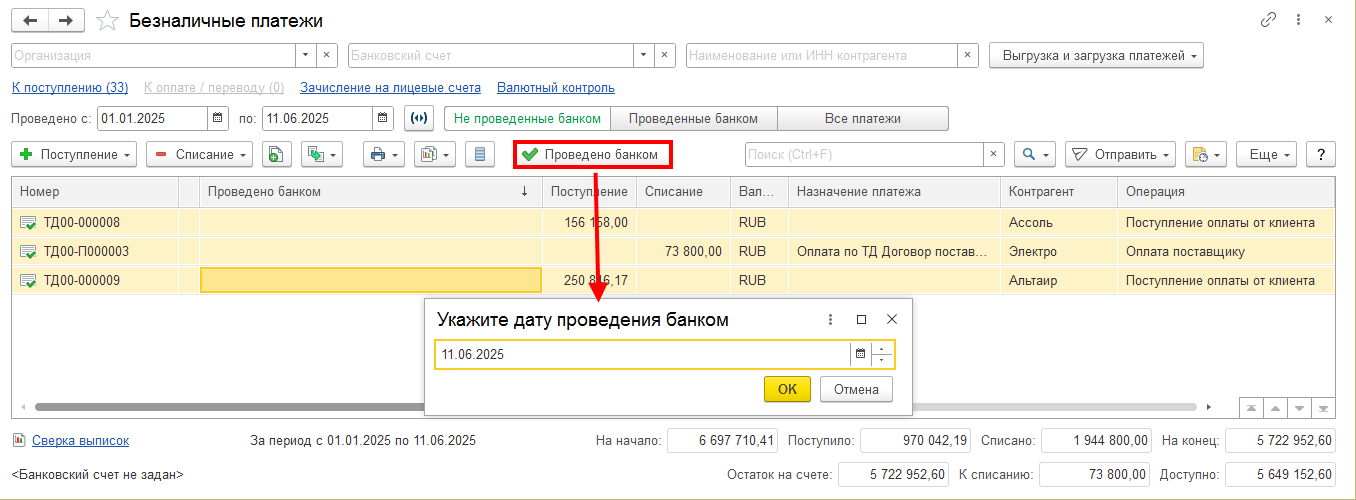Open the Валютный контроль link
Screen dimensions: 1356x500
(556, 88)
